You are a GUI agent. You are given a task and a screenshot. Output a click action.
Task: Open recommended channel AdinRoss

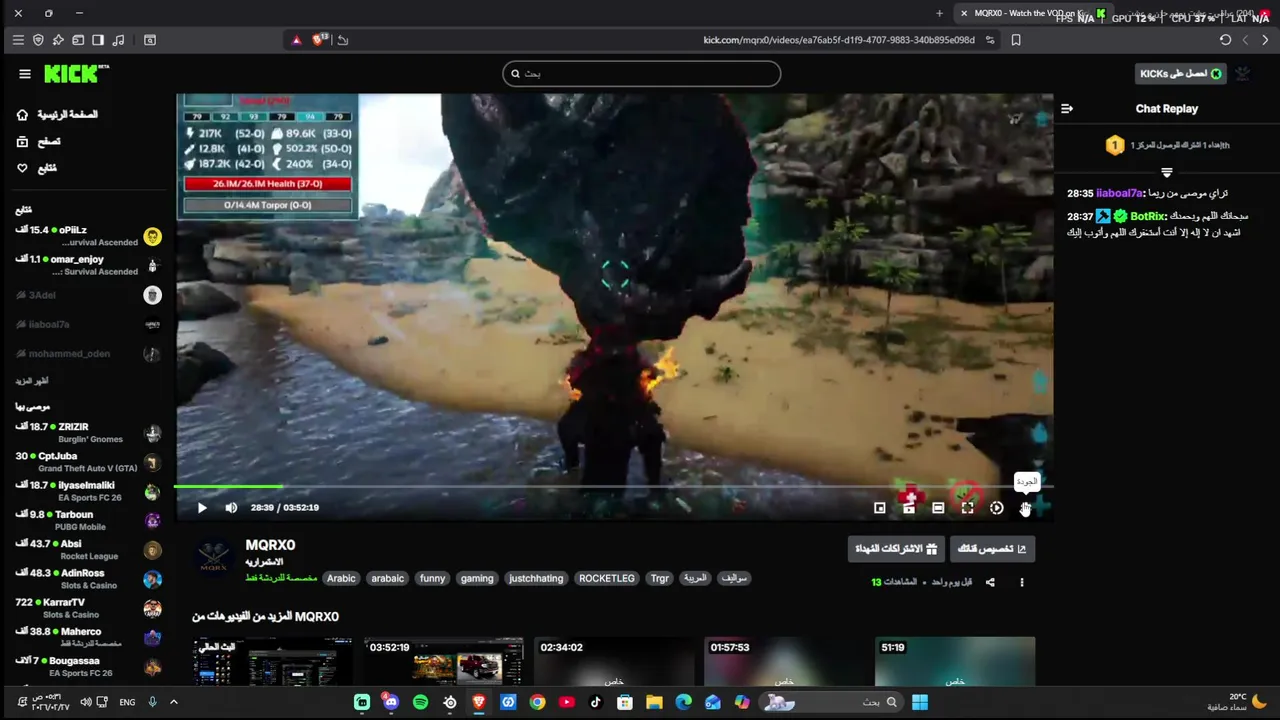point(88,579)
